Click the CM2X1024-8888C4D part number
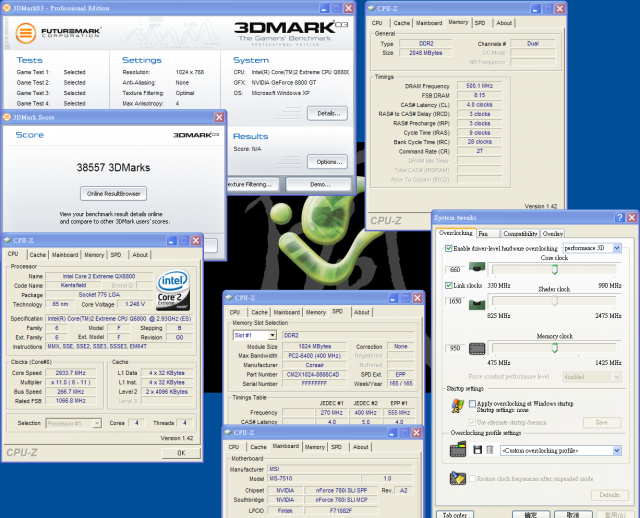This screenshot has width=640, height=518. point(314,374)
